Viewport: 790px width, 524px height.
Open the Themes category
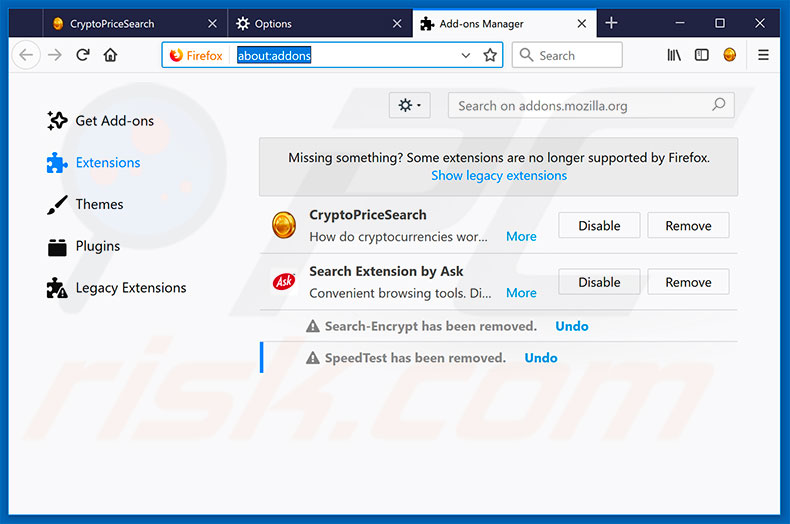tap(85, 205)
